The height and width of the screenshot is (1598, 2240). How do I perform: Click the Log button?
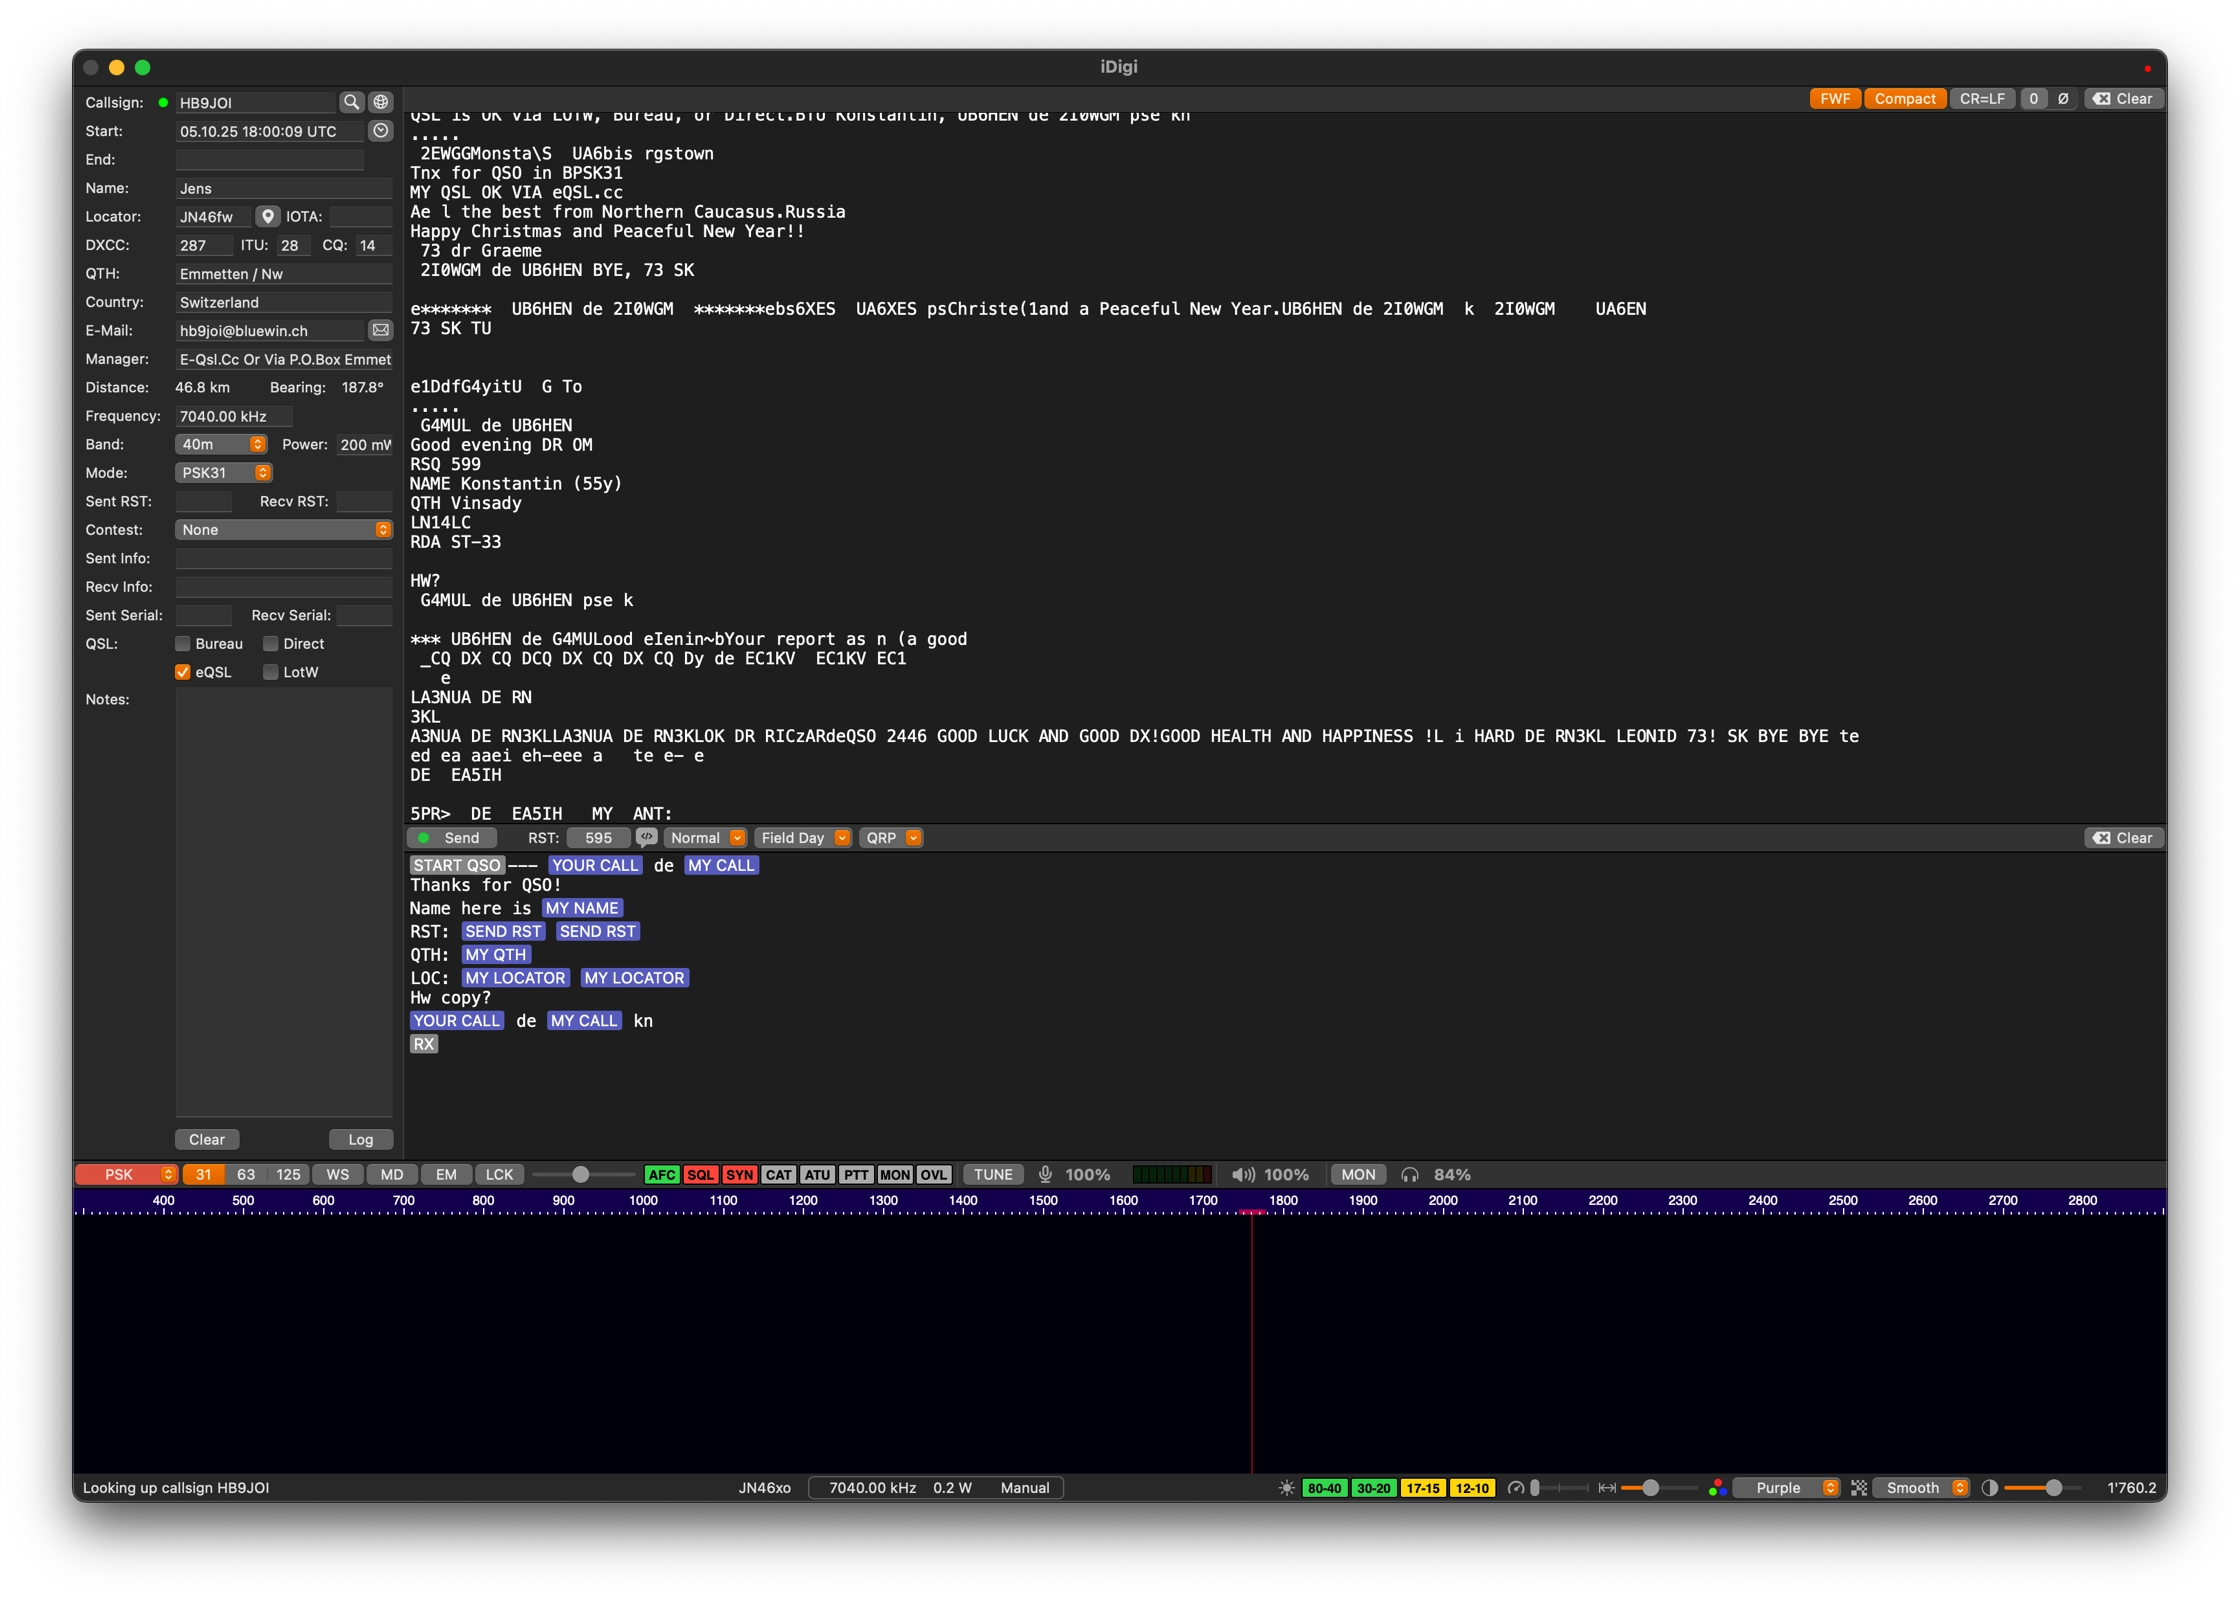(x=361, y=1140)
